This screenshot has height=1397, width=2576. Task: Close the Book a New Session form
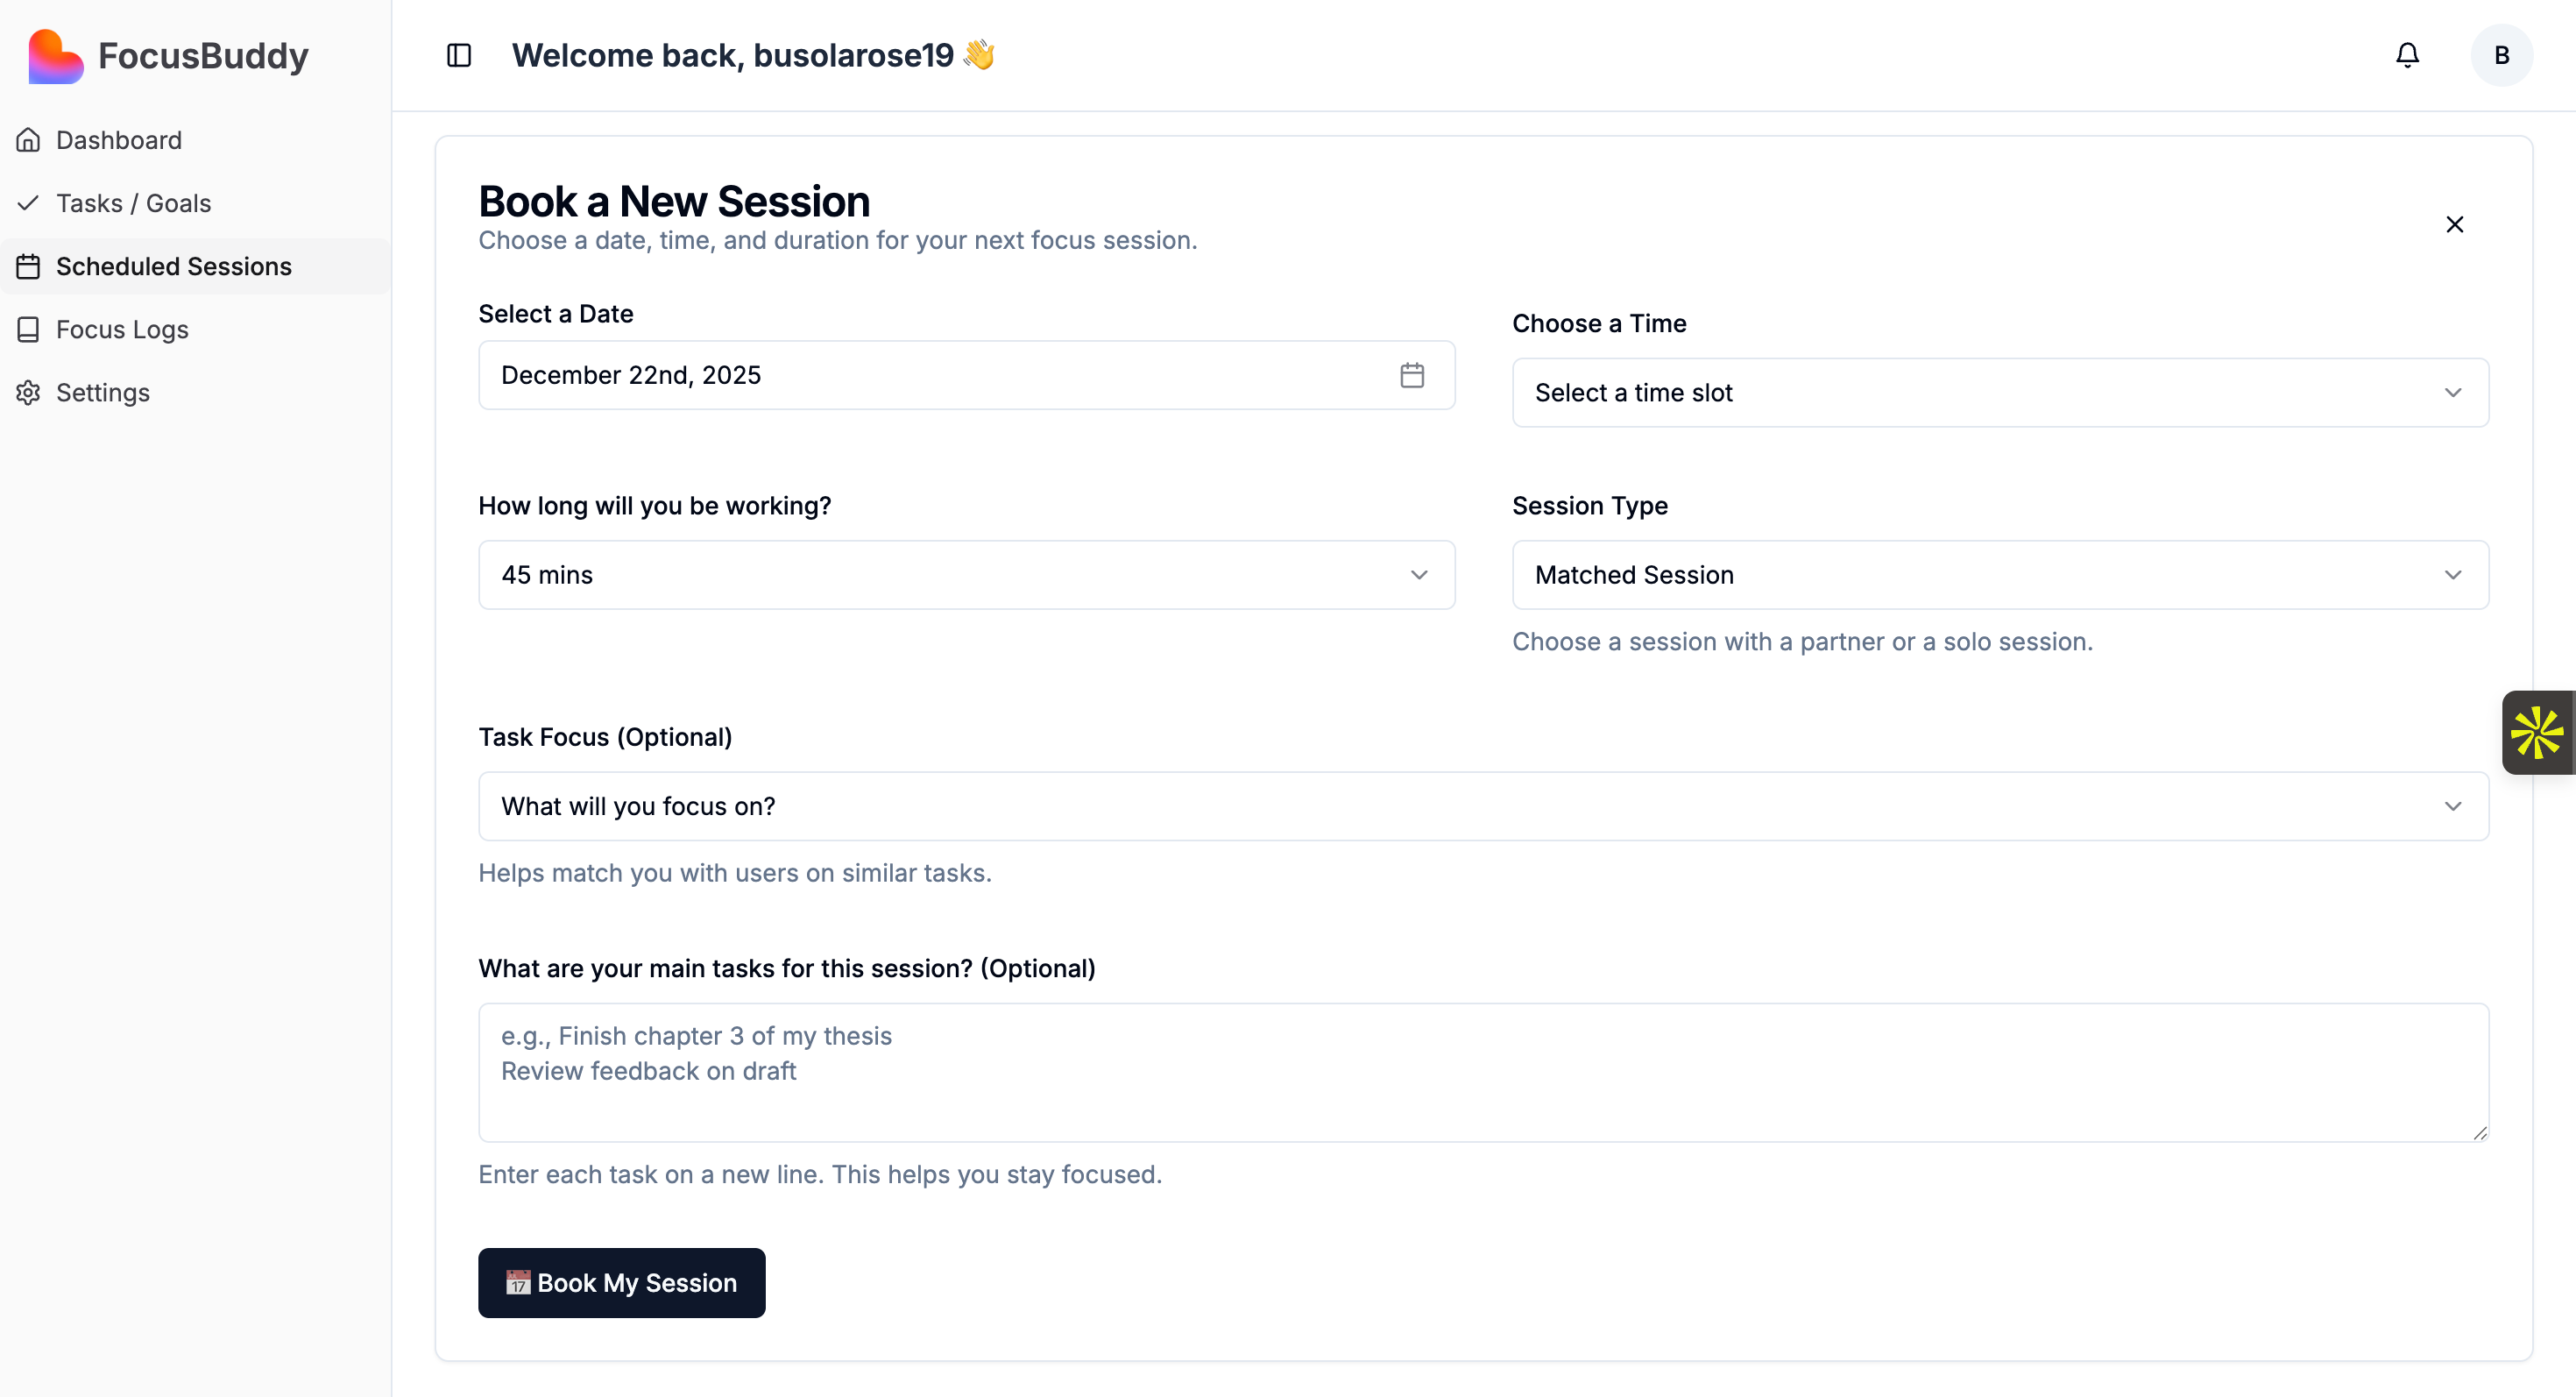[2454, 224]
